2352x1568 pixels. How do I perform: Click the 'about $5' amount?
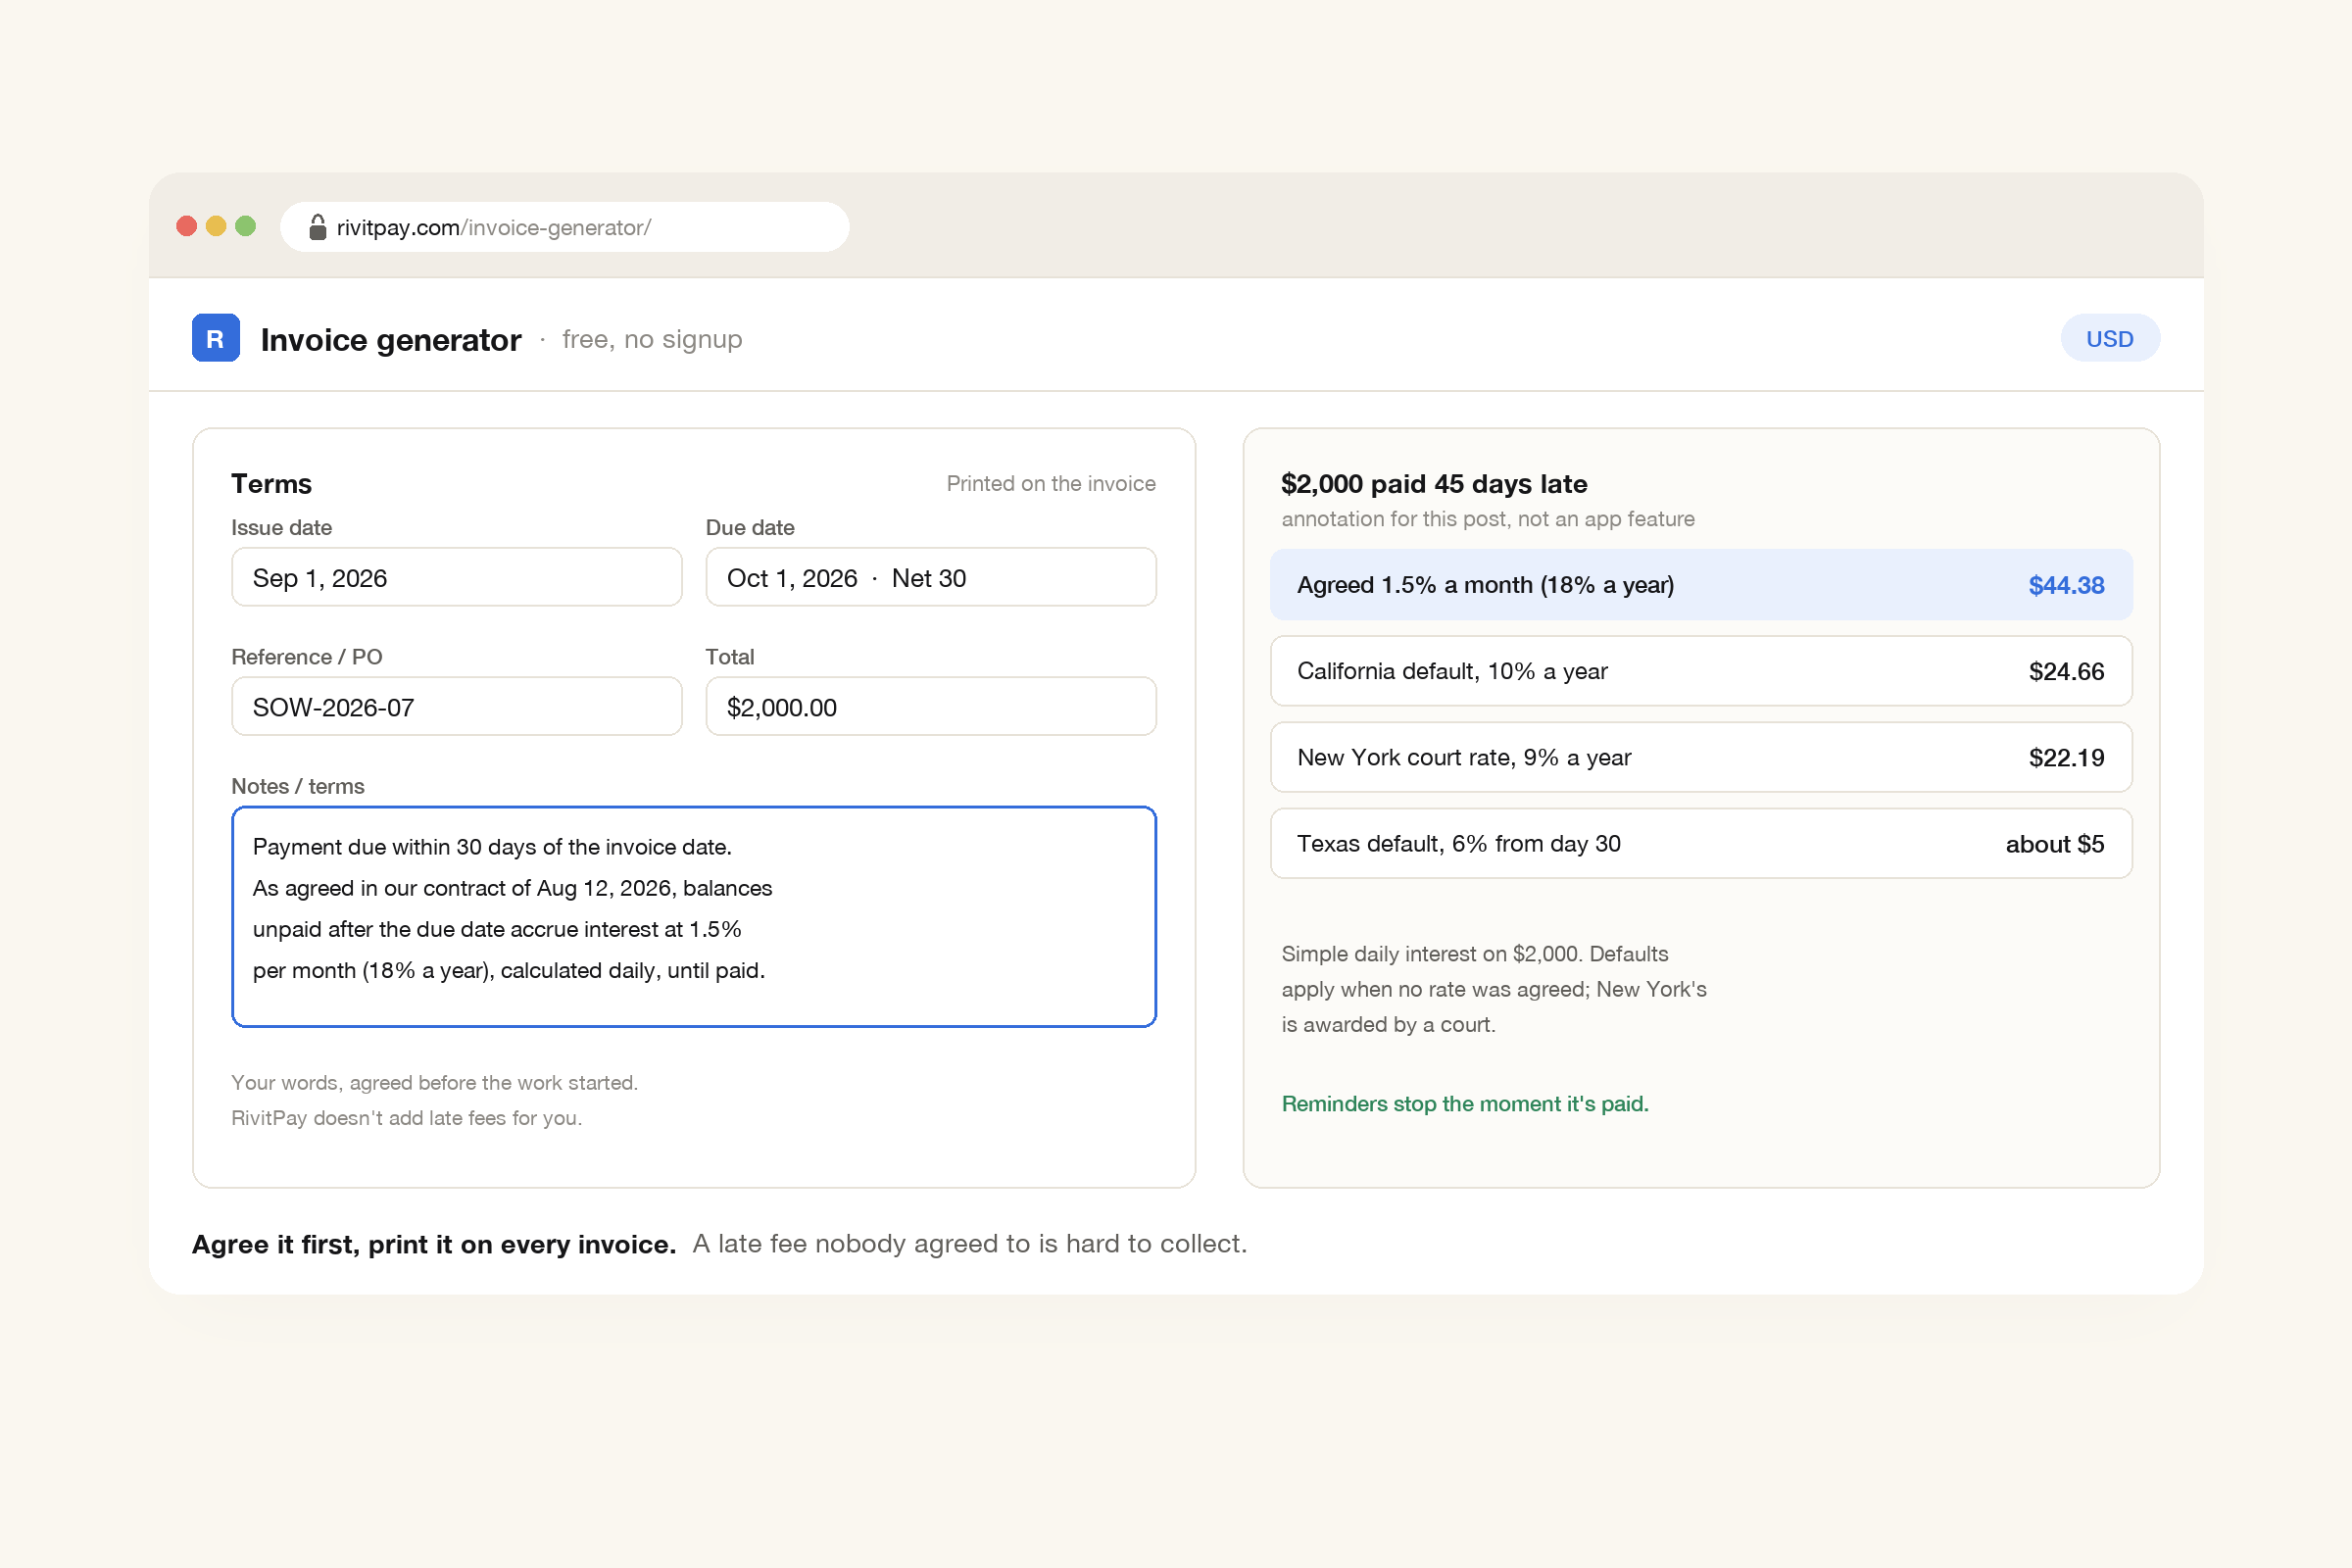[x=2054, y=844]
